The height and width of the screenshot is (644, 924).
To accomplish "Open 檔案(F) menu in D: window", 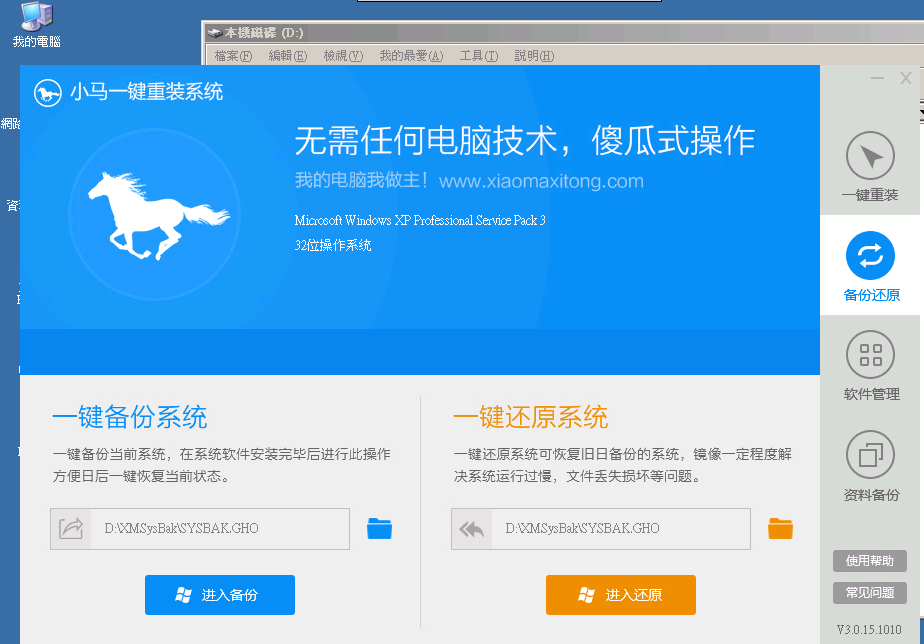I will click(x=233, y=56).
